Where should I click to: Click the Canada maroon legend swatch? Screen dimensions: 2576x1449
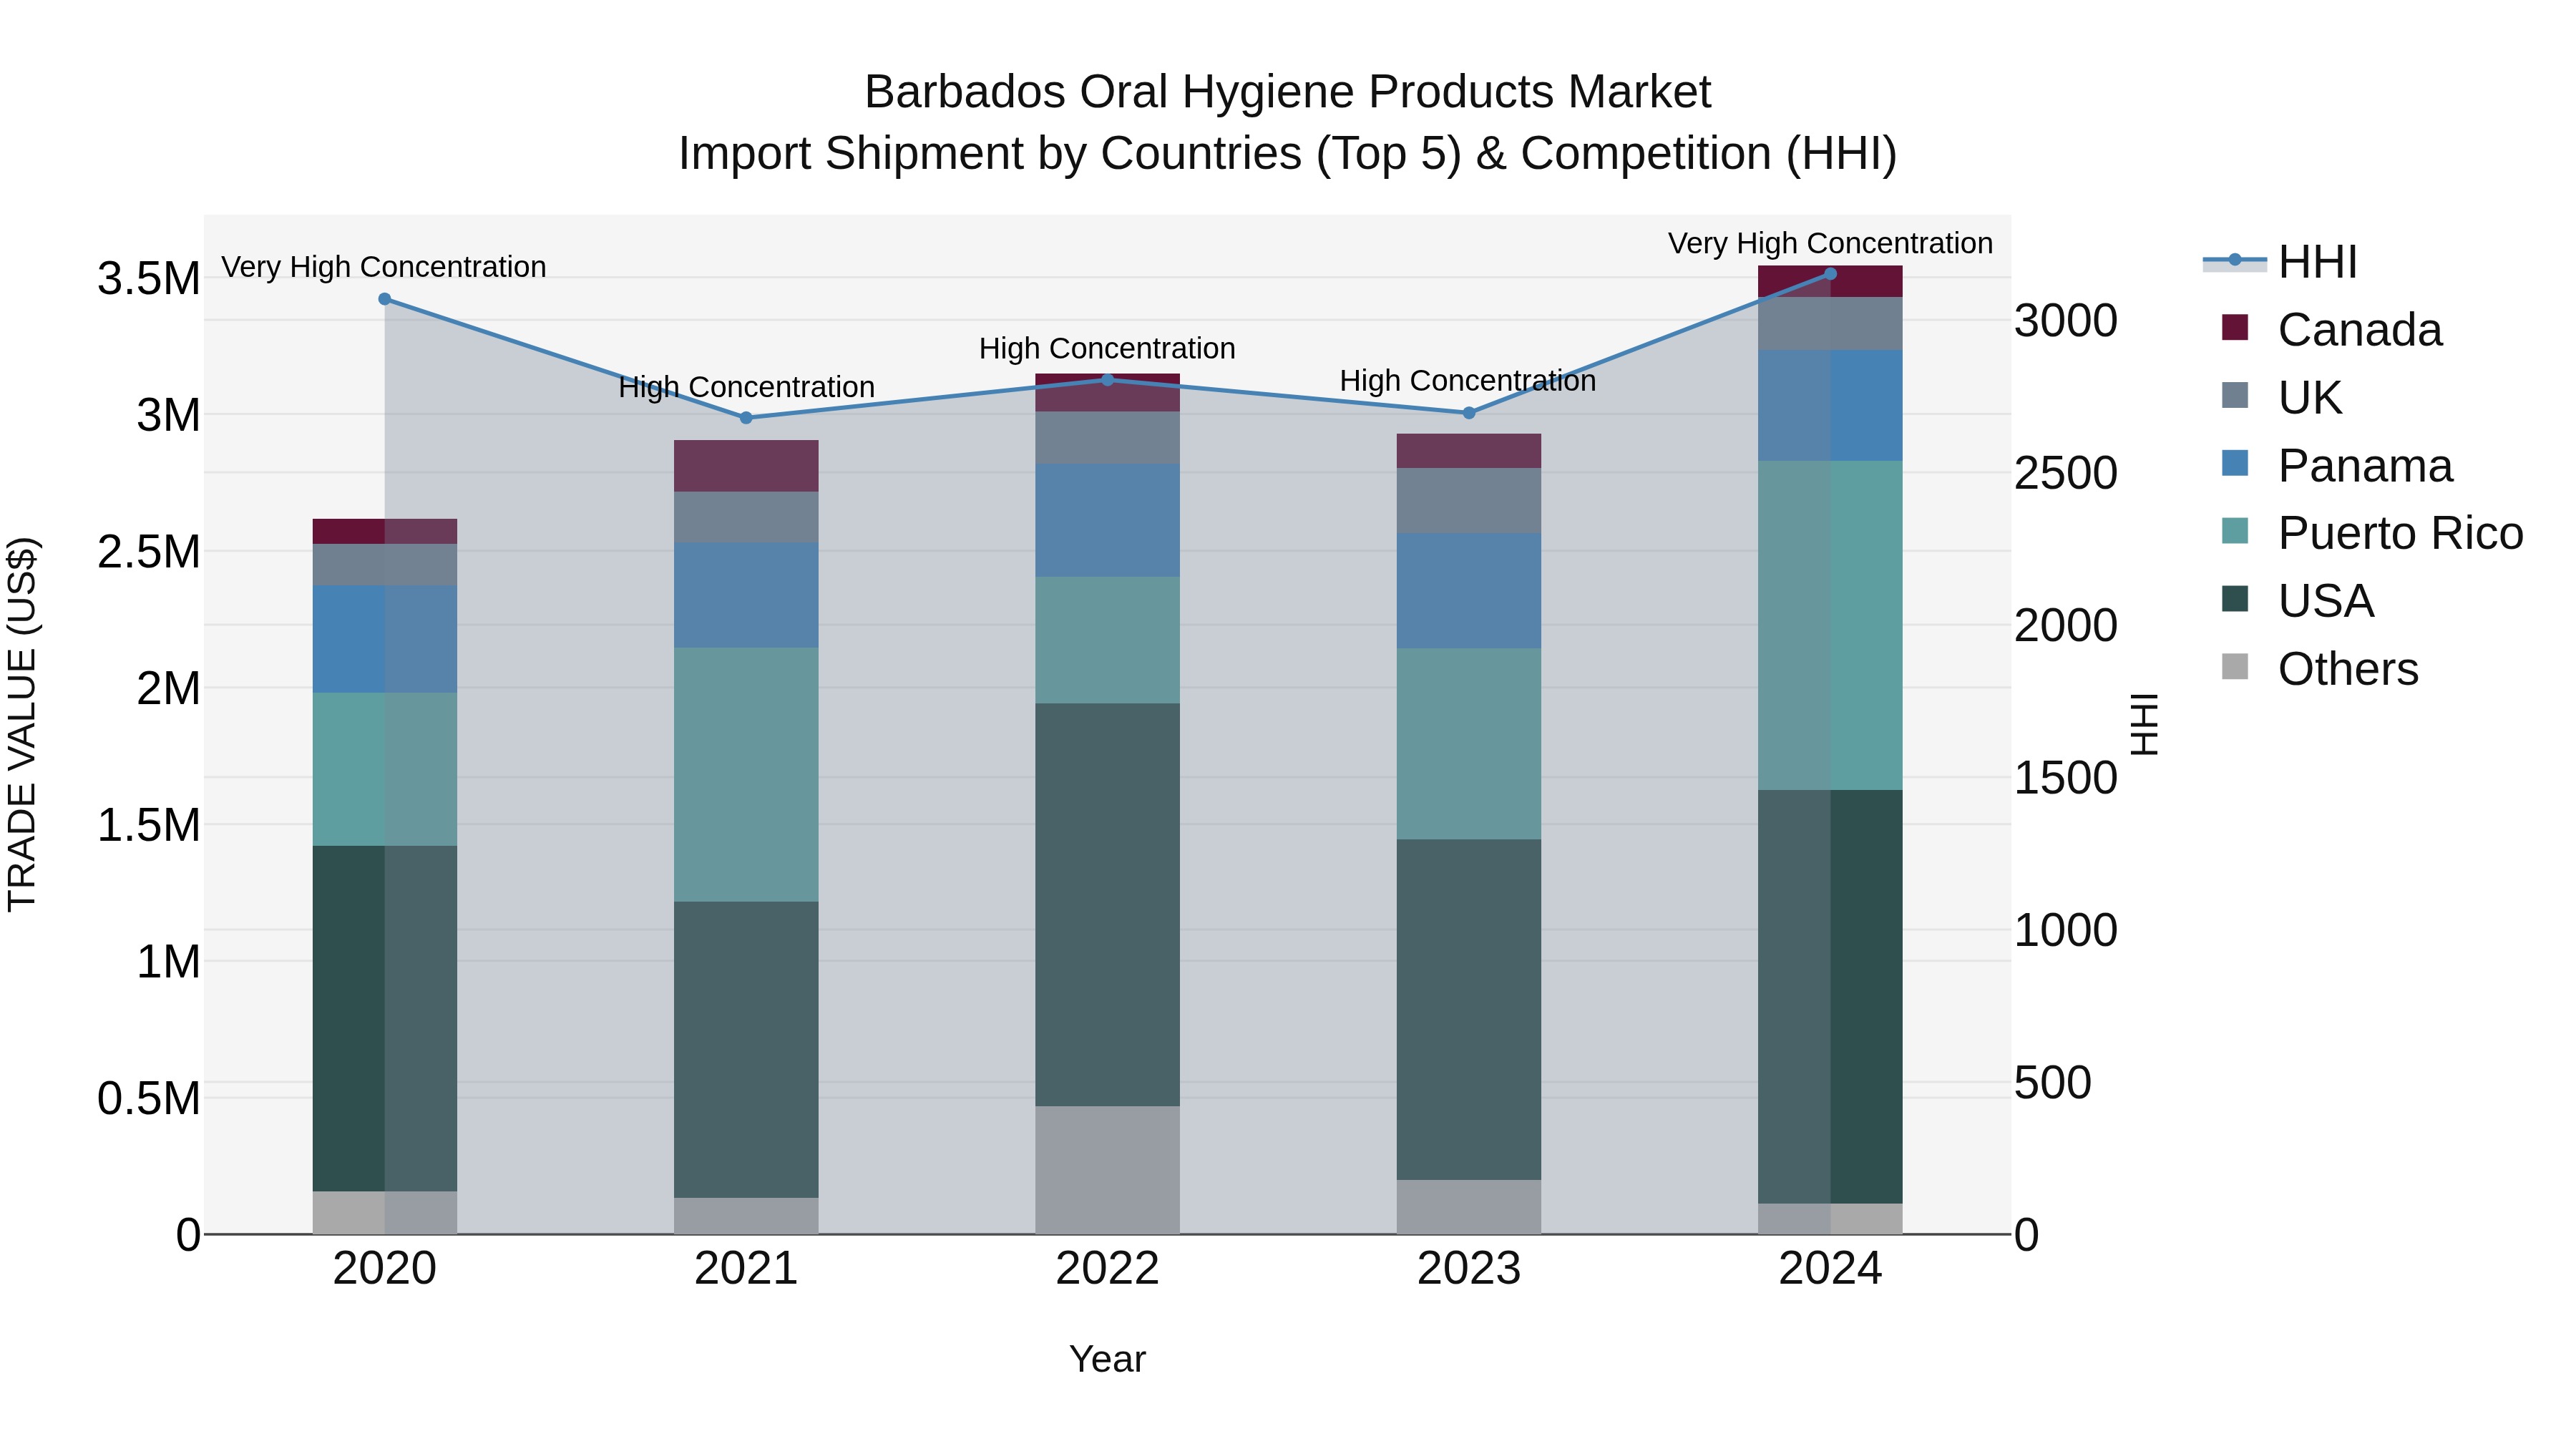(2234, 328)
